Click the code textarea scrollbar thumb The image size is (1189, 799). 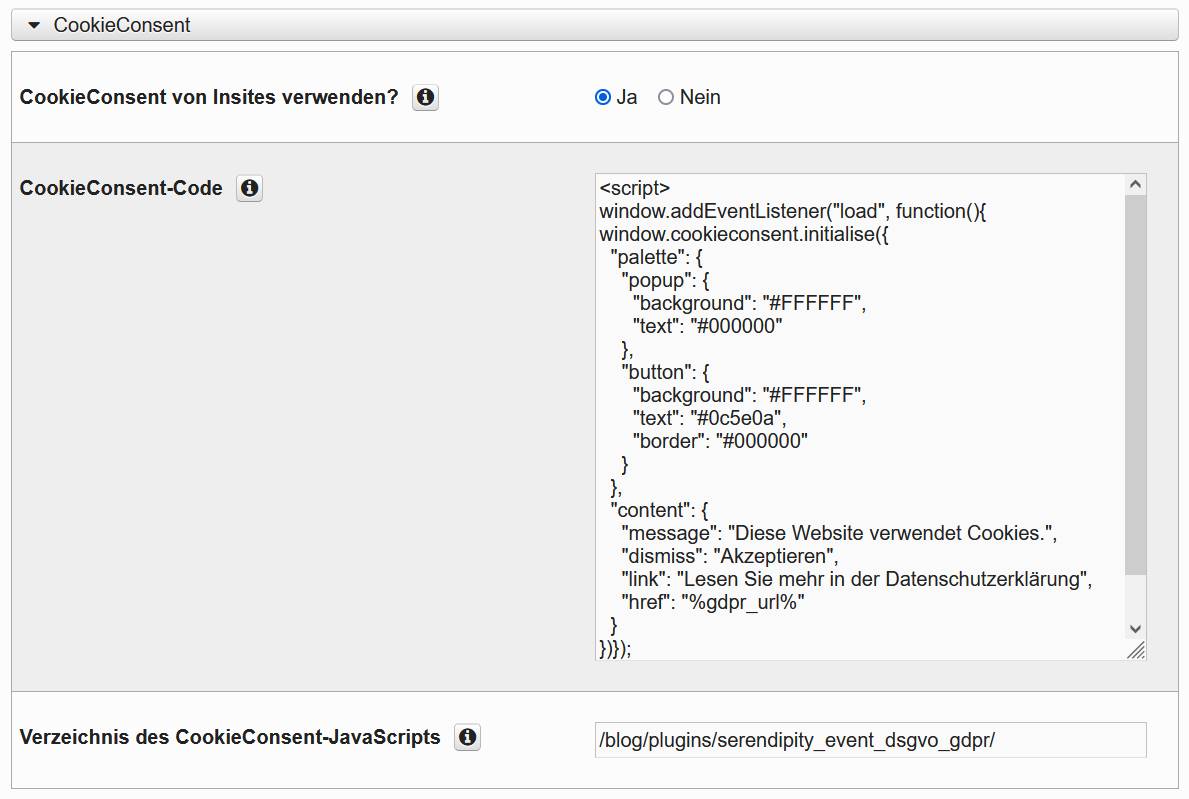click(x=1135, y=385)
